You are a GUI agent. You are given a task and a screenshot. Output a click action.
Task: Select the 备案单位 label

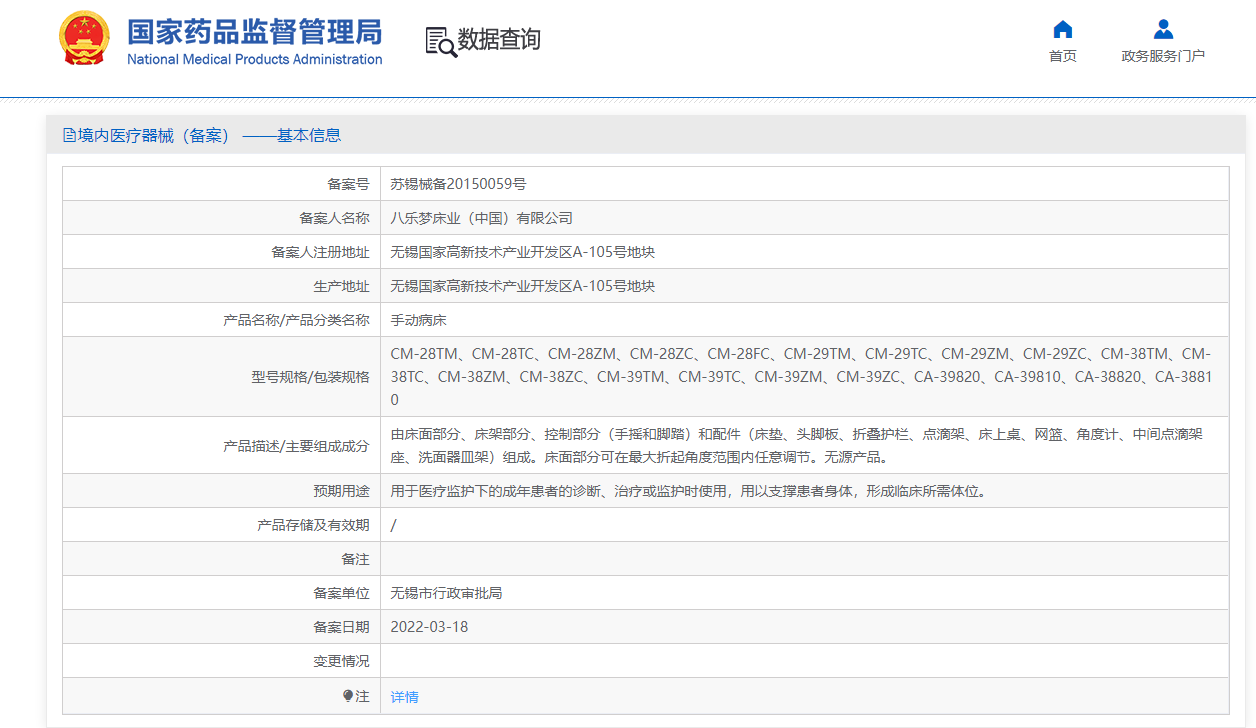341,593
